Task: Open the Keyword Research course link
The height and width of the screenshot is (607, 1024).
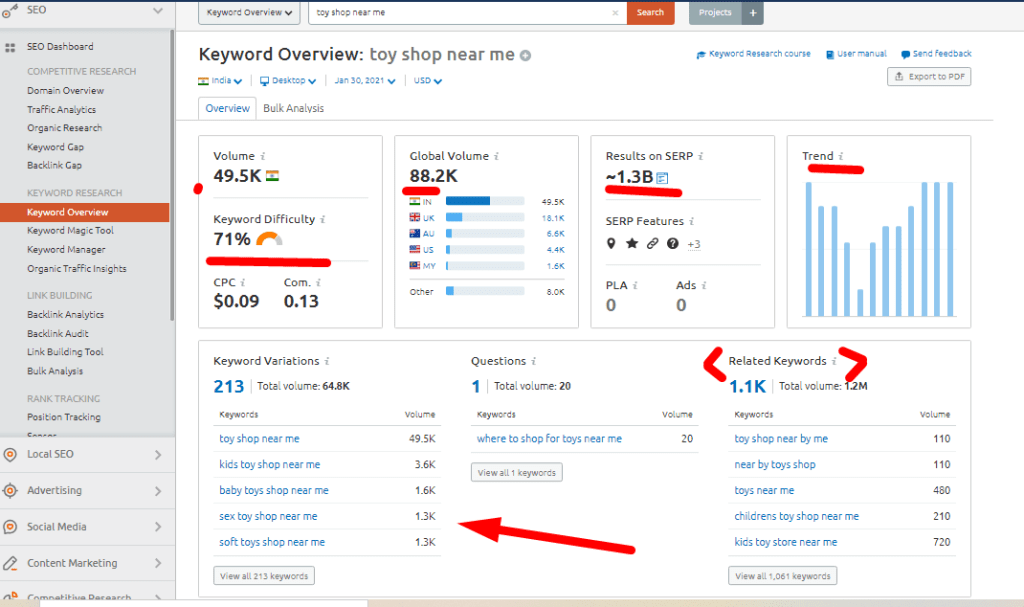Action: tap(754, 54)
